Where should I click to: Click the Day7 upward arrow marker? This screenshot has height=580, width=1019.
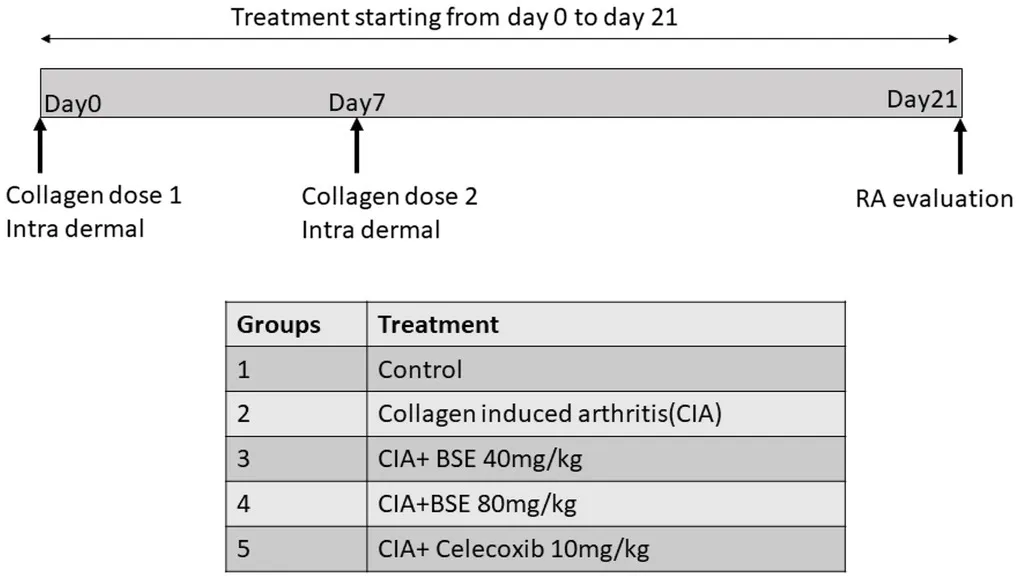pyautogui.click(x=356, y=146)
